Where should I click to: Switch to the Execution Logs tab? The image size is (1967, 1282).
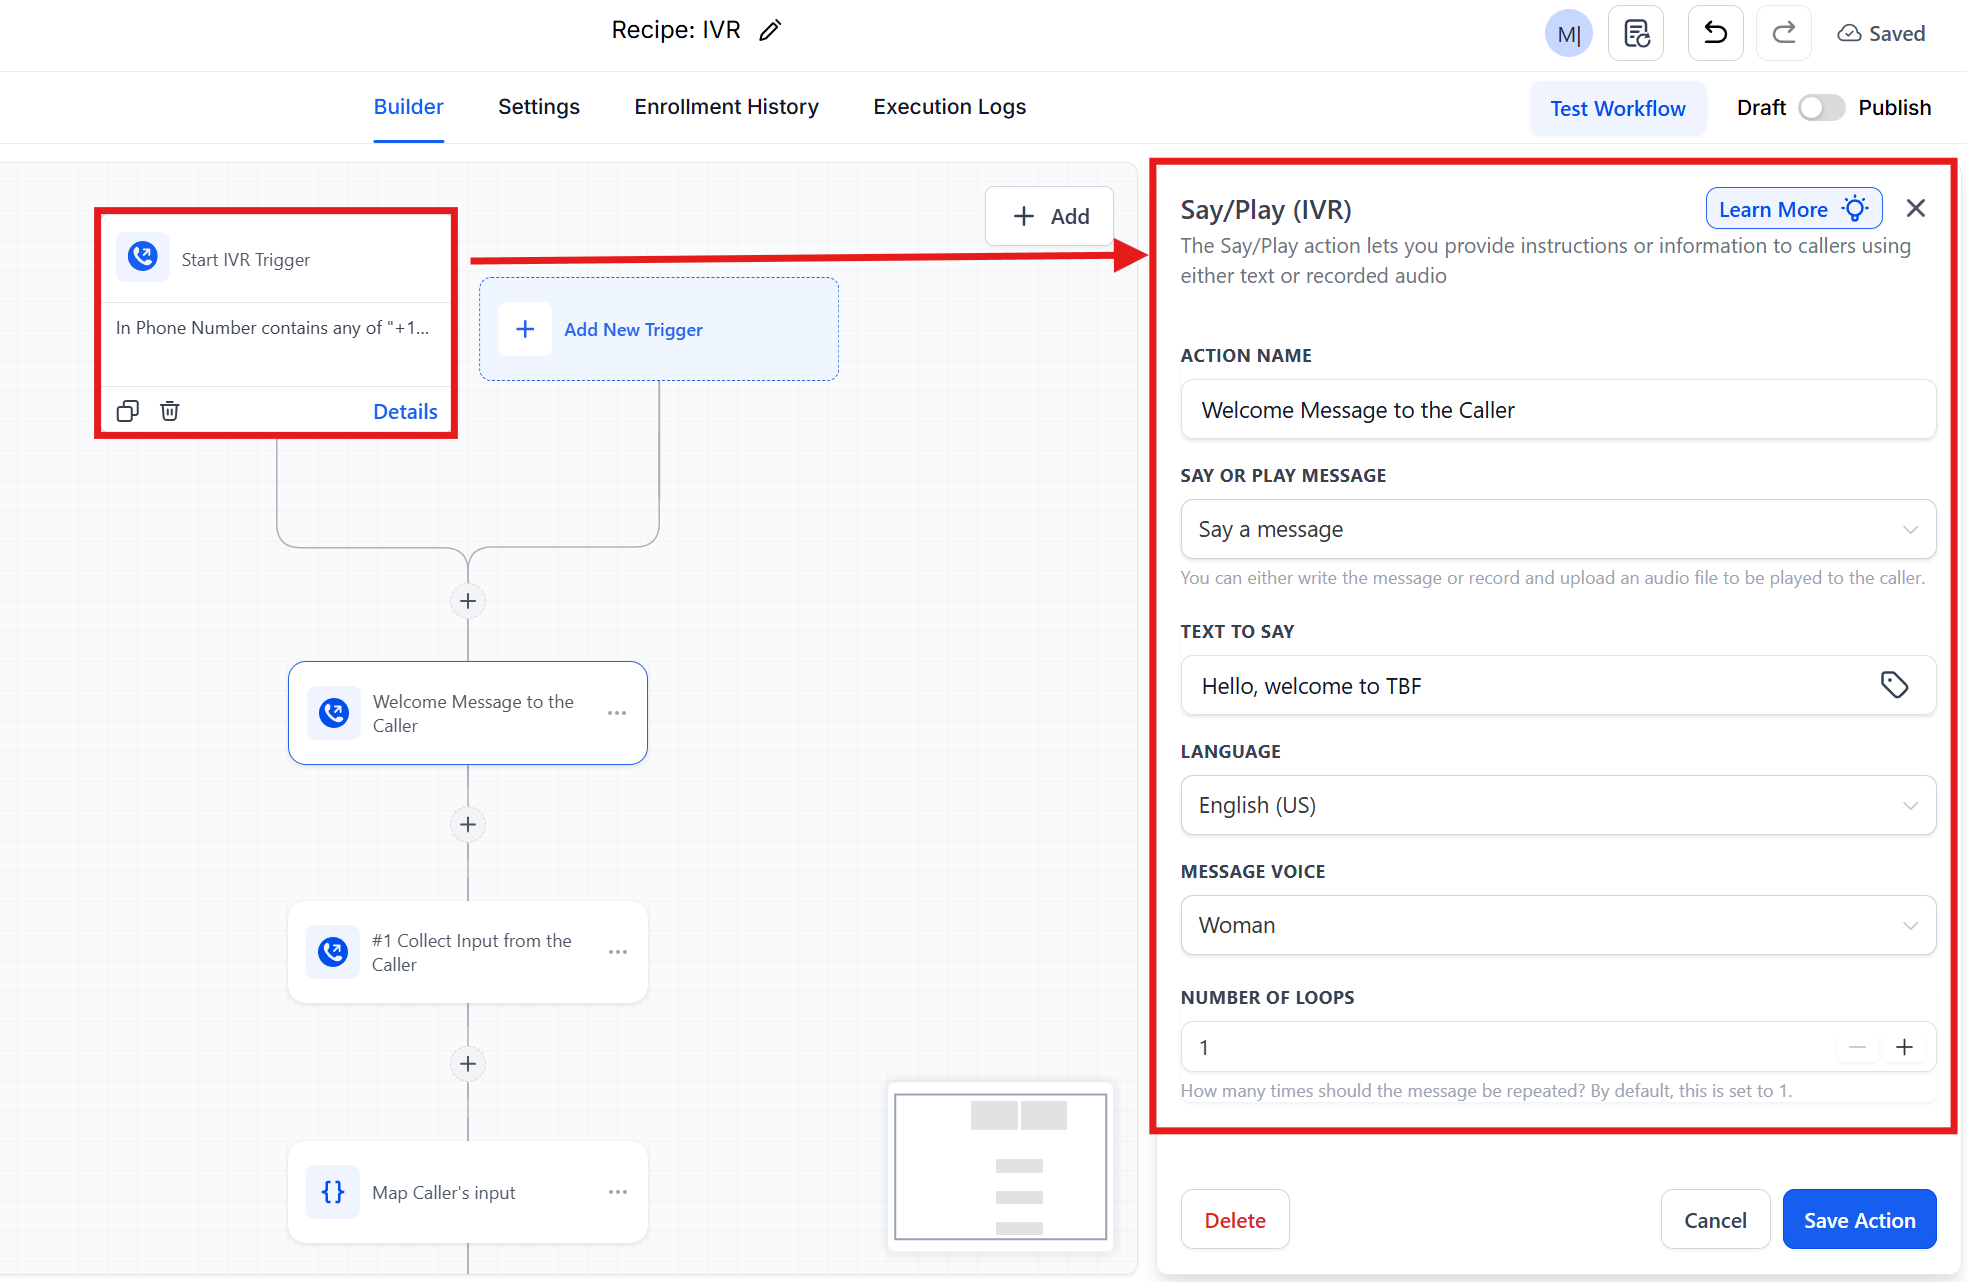(x=949, y=107)
